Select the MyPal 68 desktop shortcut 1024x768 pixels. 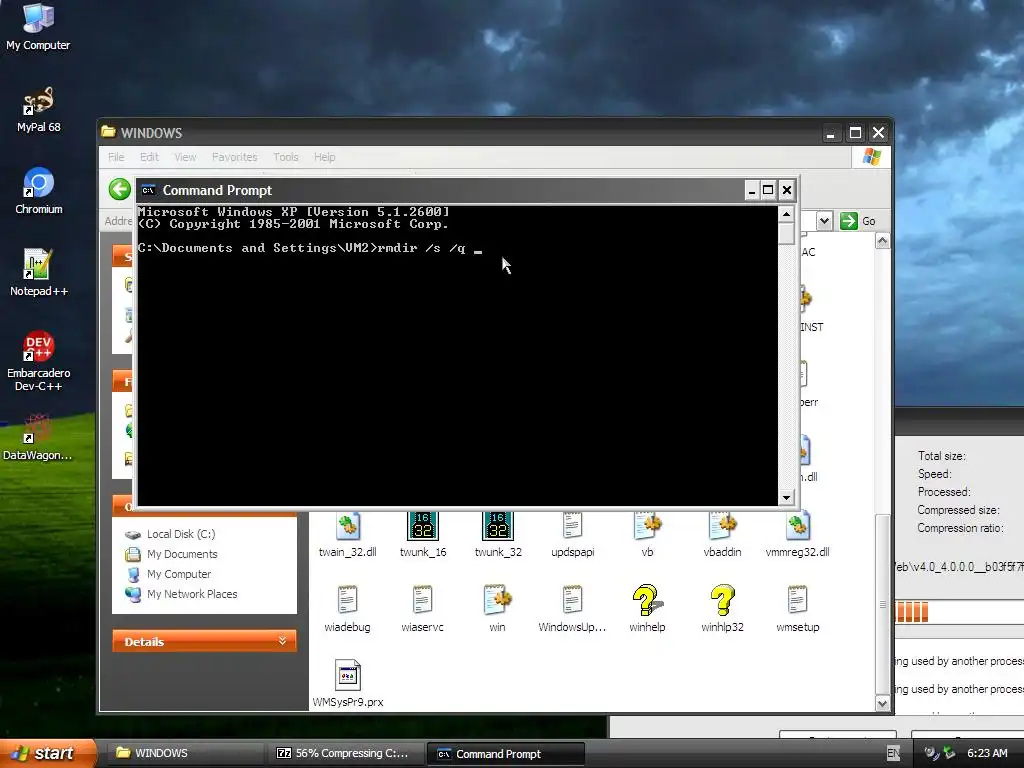(38, 108)
